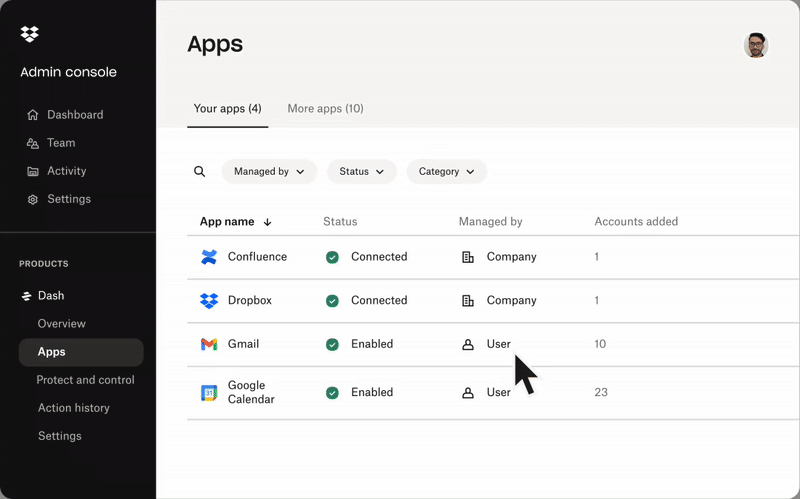This screenshot has height=499, width=800.
Task: Open Action history page
Action: tap(74, 408)
